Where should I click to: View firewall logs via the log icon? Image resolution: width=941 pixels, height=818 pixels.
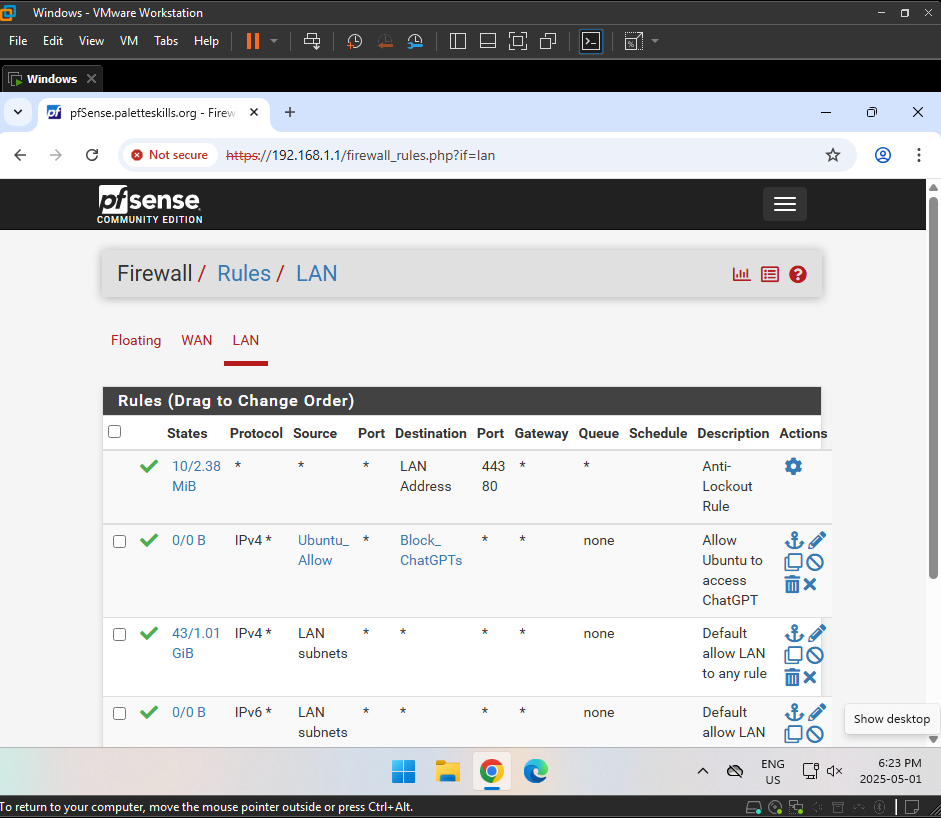point(769,273)
